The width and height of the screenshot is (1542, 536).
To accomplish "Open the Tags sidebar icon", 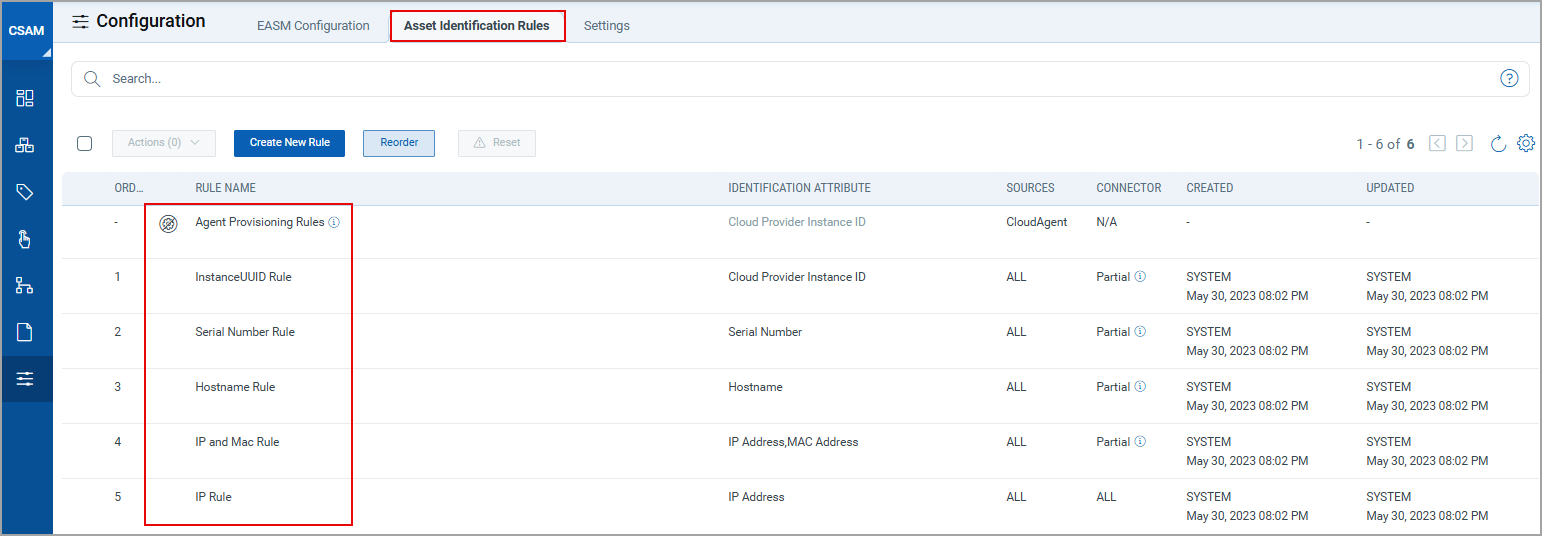I will (25, 192).
